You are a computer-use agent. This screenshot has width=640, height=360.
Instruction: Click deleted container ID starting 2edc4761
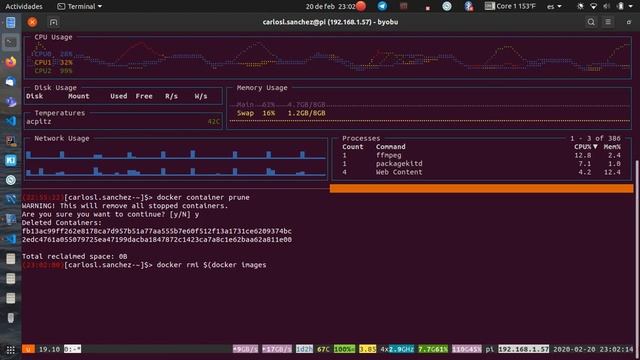pyautogui.click(x=157, y=240)
